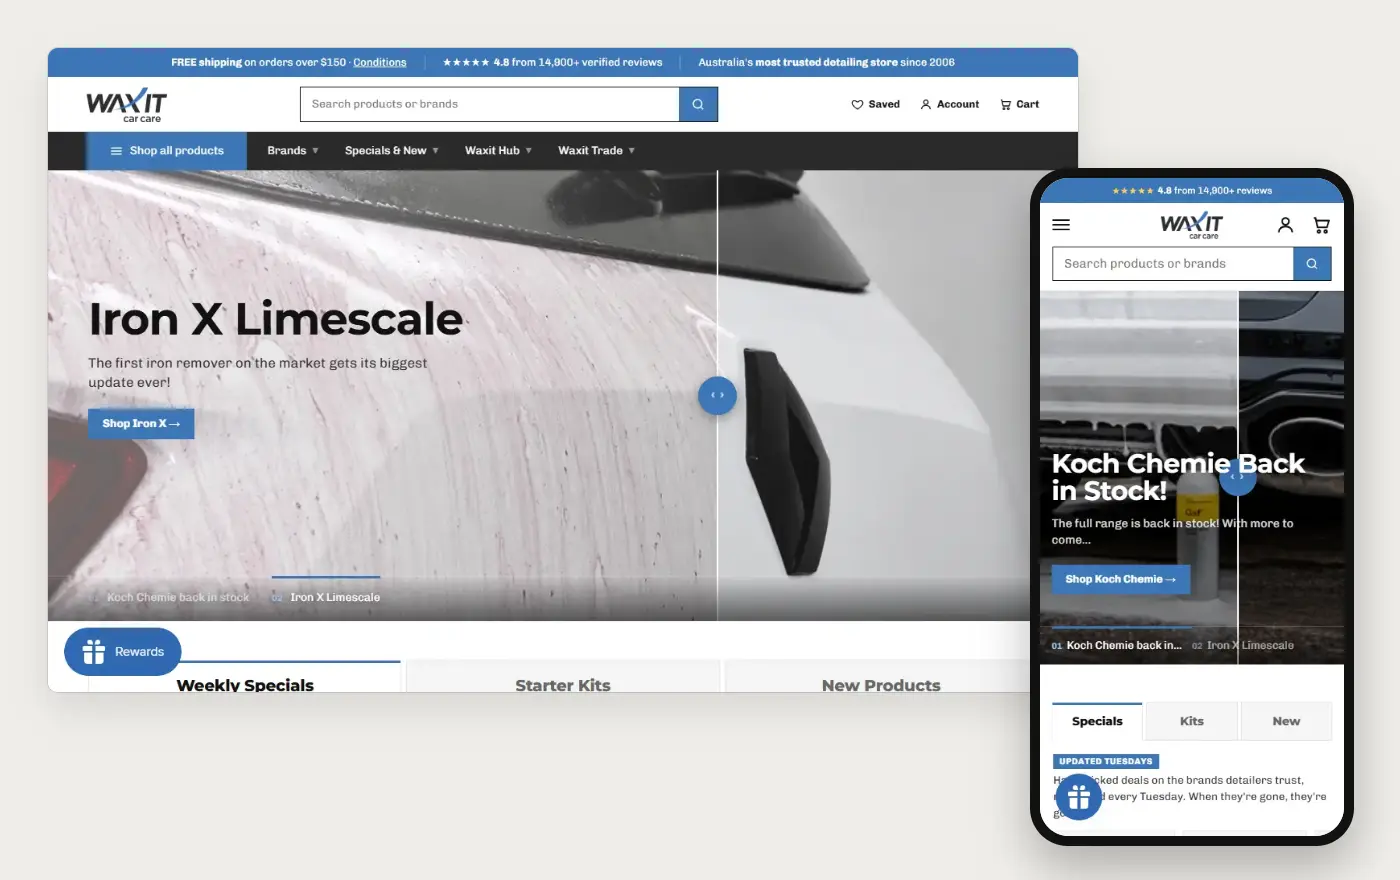Select the mobile Kits tab
This screenshot has height=880, width=1400.
coord(1192,721)
